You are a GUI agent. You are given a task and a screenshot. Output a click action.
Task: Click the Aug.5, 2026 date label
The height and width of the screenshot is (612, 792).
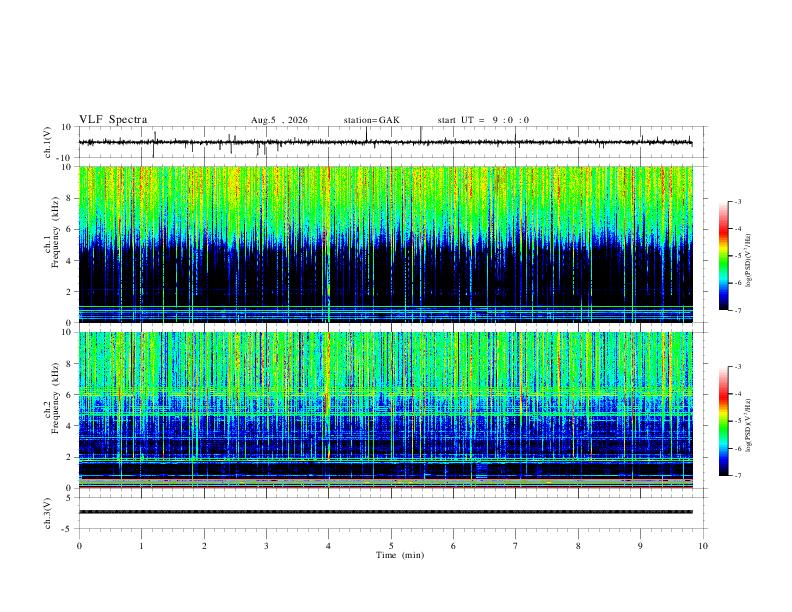point(279,120)
